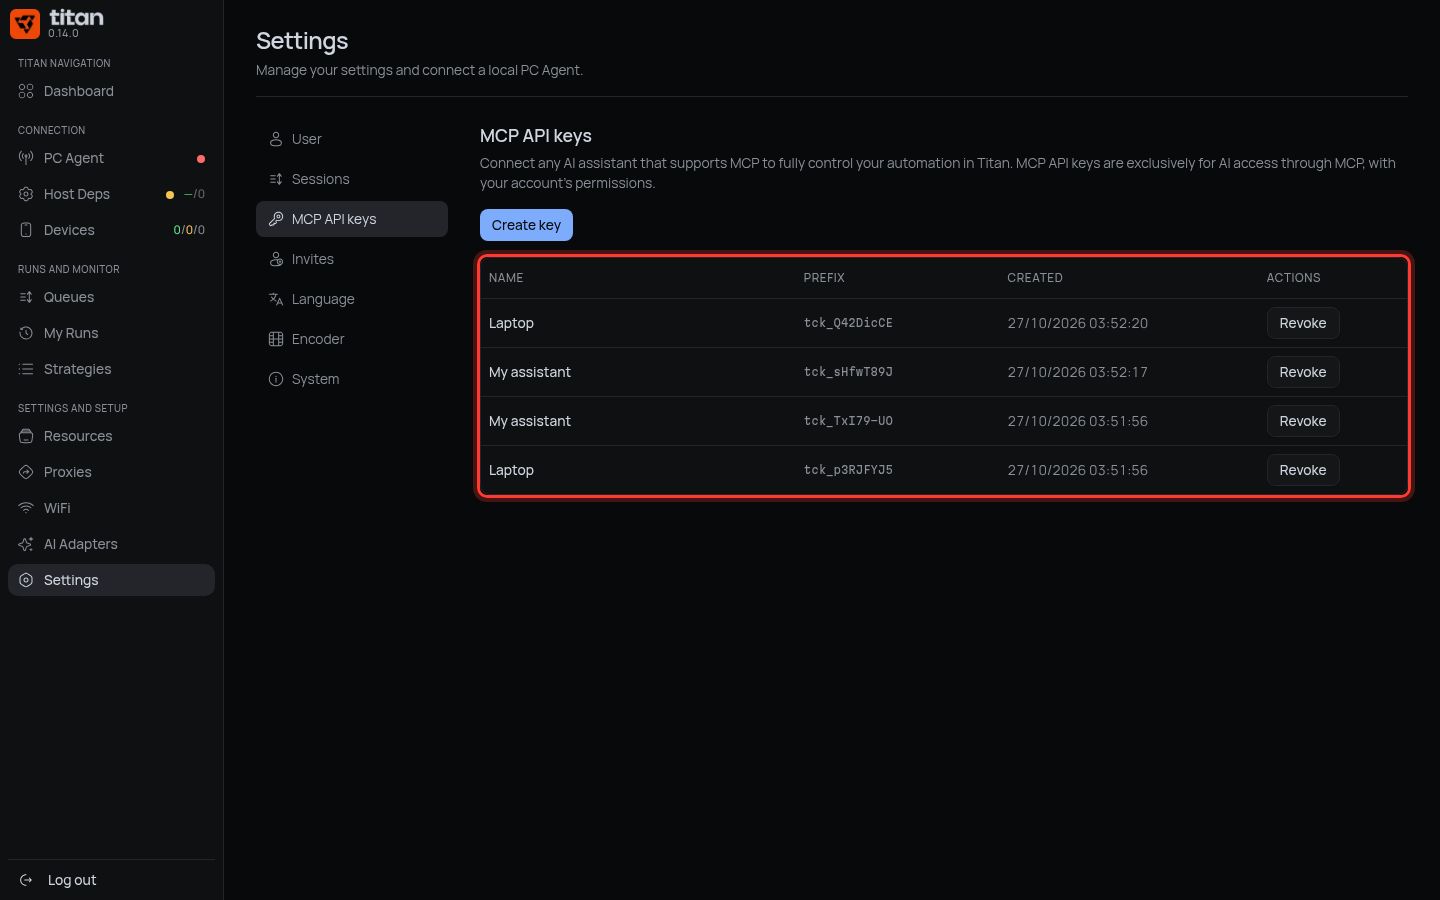This screenshot has width=1440, height=900.
Task: Revoke the key with prefix tck_Q42DicCE
Action: (1303, 323)
